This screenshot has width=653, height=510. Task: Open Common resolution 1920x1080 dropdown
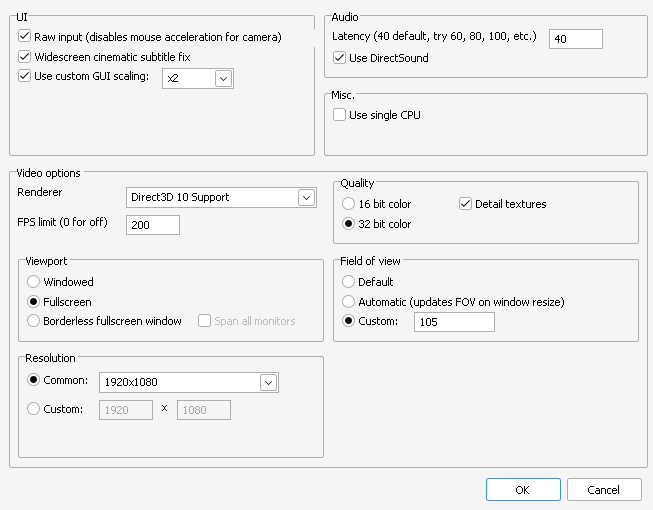point(267,382)
